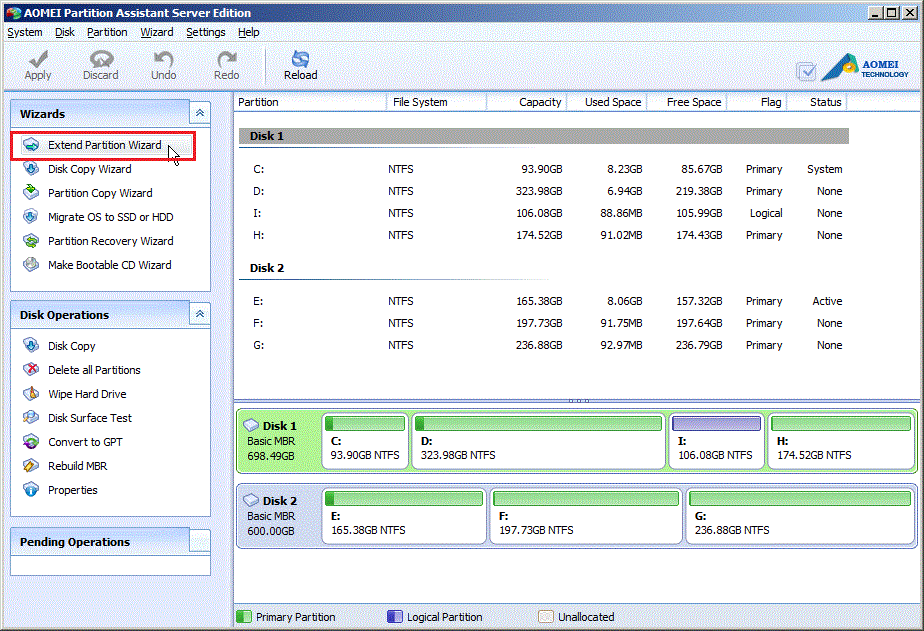The width and height of the screenshot is (924, 631).
Task: Choose Delete all Partitions
Action: [94, 370]
